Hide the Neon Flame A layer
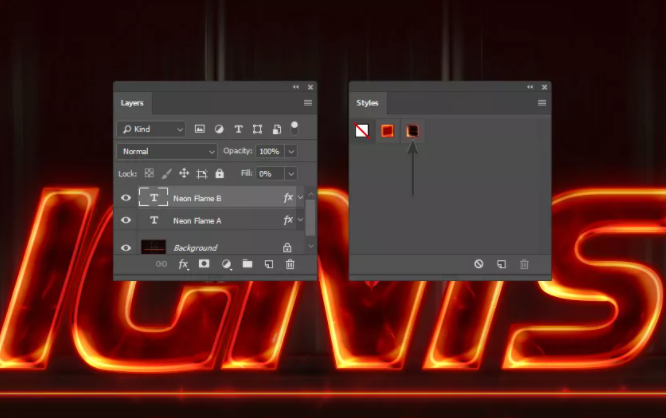Image resolution: width=666 pixels, height=418 pixels. [126, 220]
